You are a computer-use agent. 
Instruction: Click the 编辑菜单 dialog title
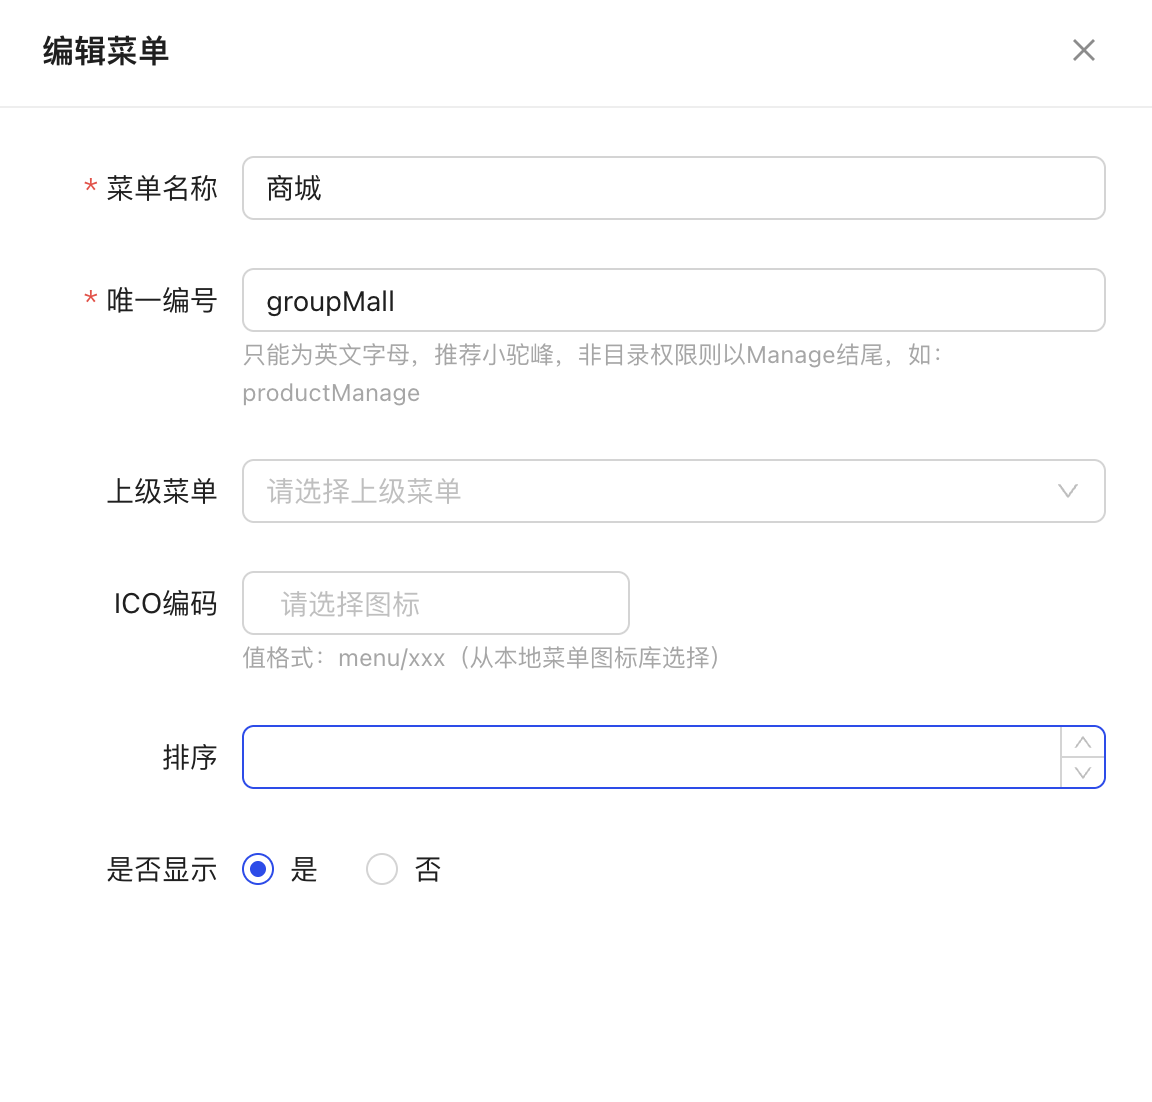click(x=106, y=50)
